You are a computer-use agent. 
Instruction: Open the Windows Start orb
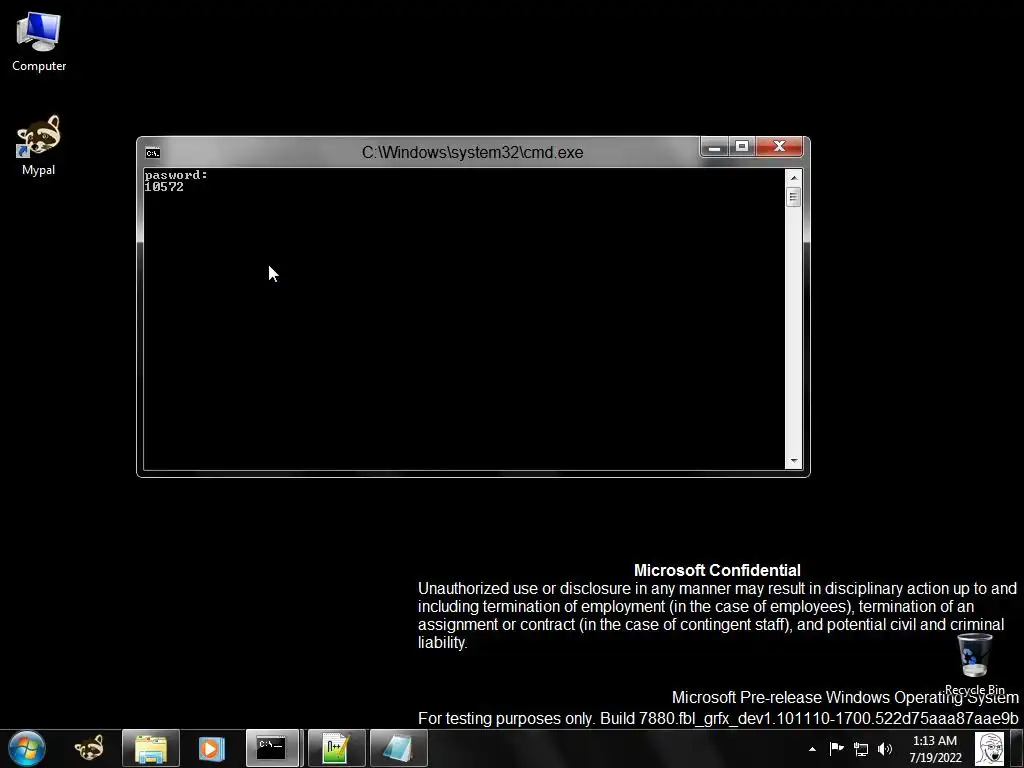point(27,748)
